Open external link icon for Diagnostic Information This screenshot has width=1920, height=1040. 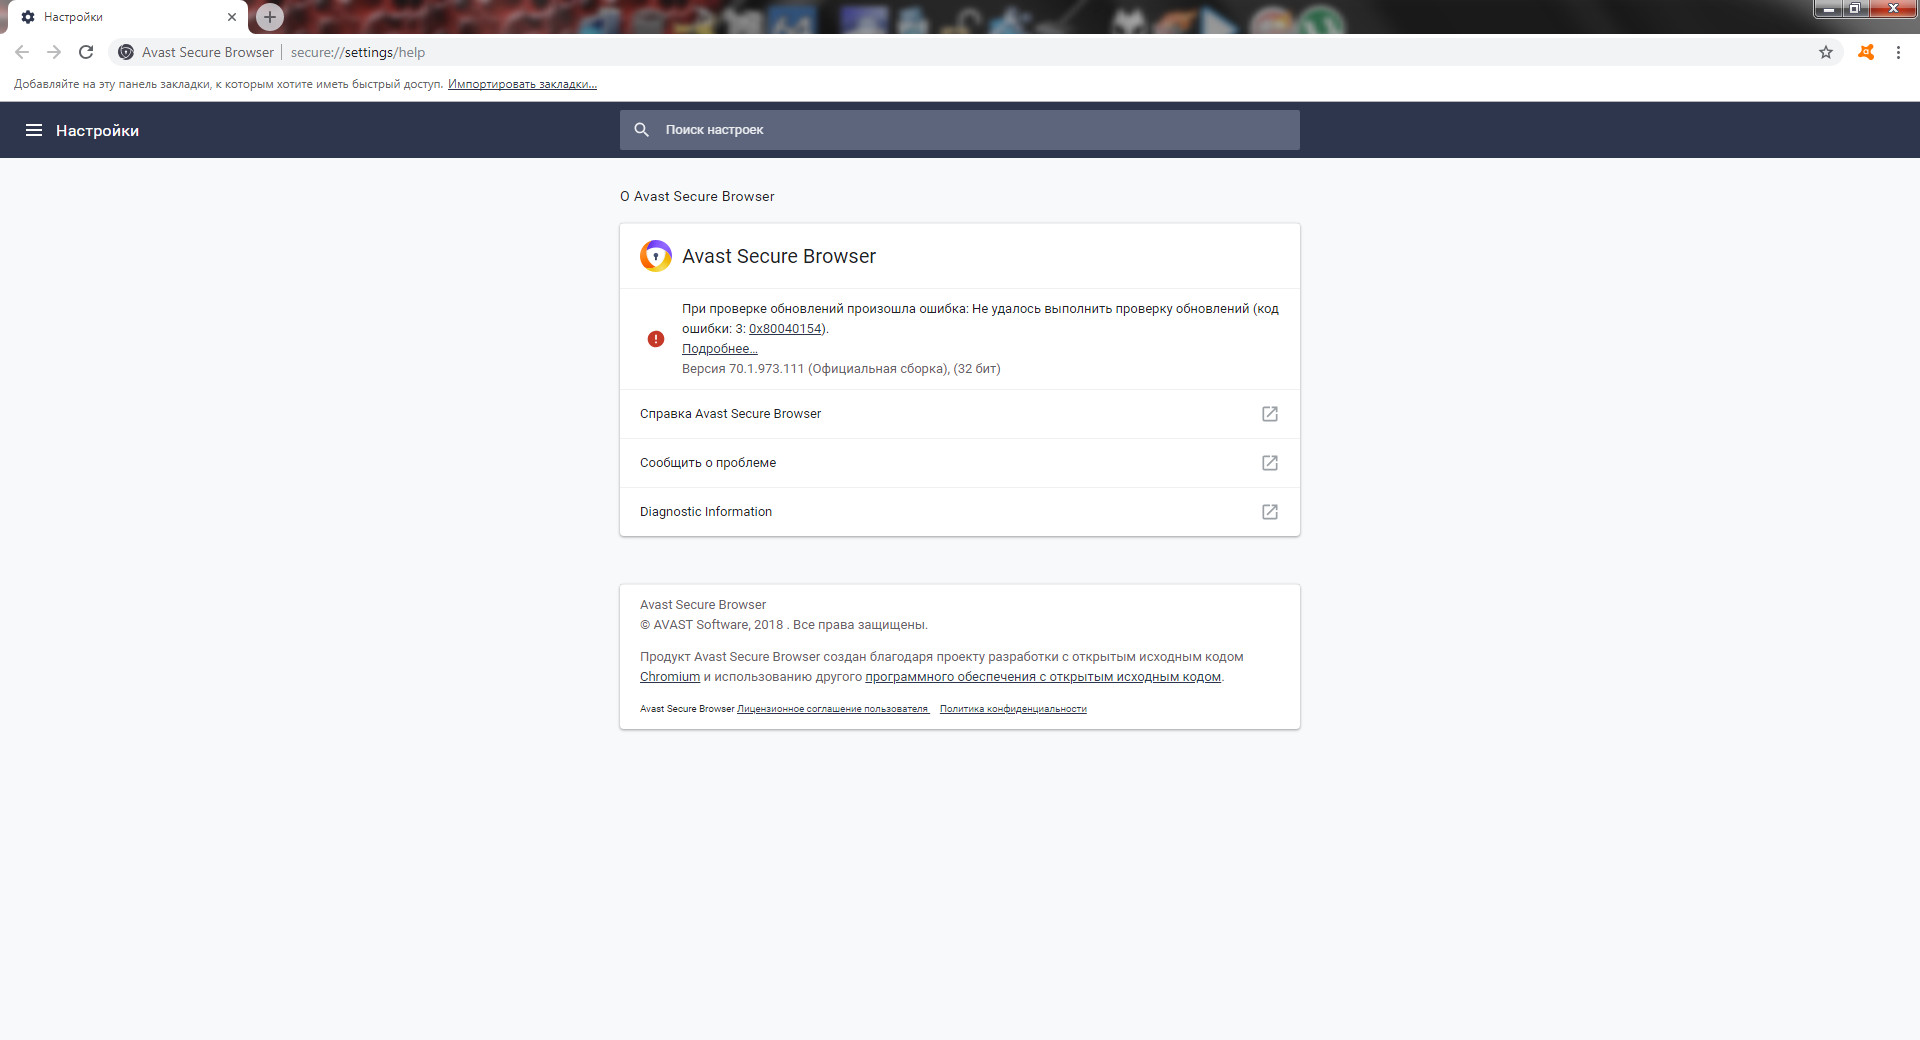1270,512
